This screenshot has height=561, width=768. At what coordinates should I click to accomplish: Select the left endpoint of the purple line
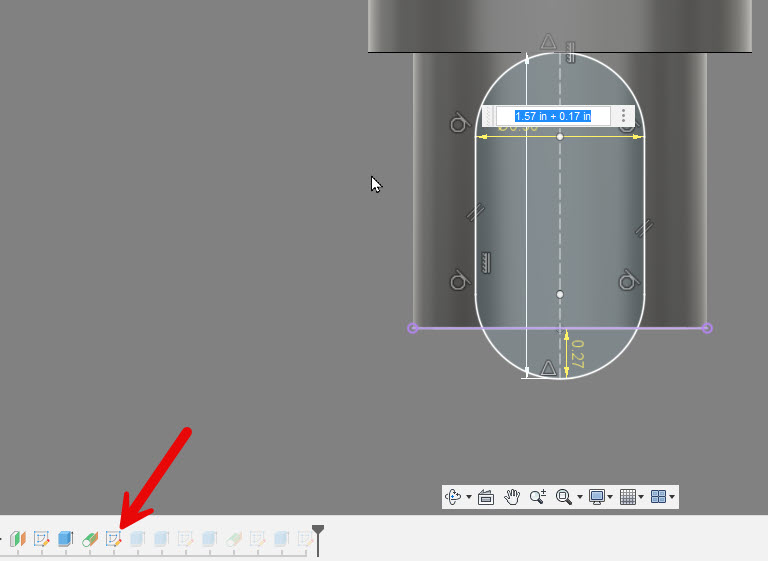click(x=412, y=328)
